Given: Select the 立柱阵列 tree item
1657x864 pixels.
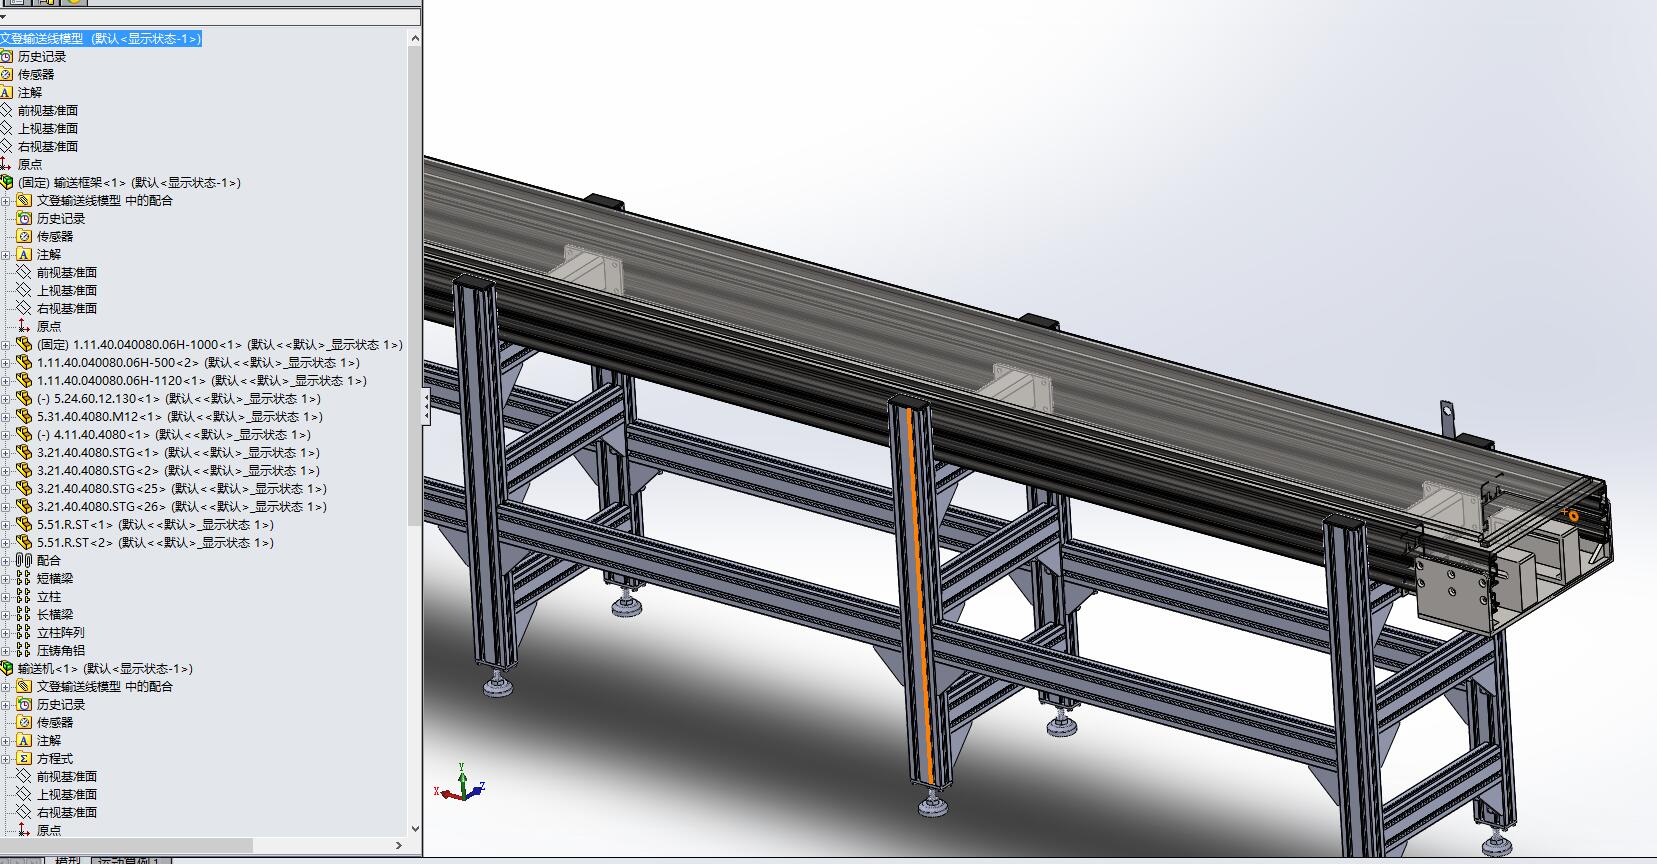Looking at the screenshot, I should (61, 632).
